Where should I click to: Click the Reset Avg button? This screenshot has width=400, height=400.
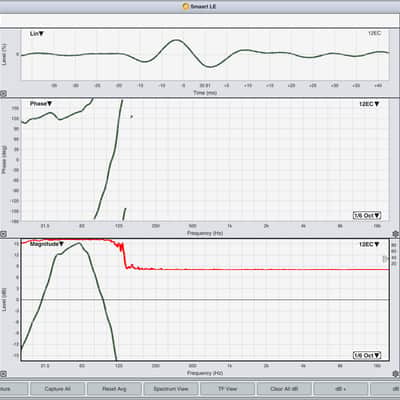114,389
